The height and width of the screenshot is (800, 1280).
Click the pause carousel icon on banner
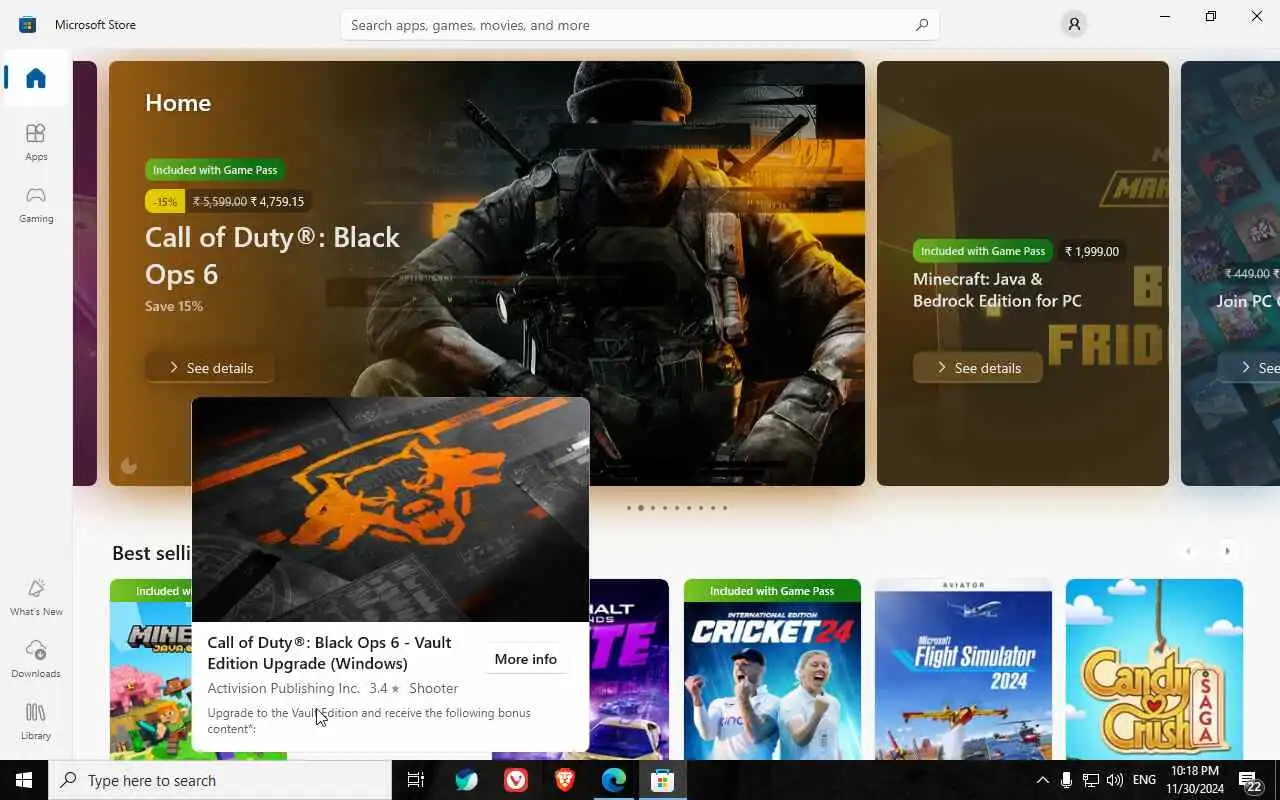[129, 465]
